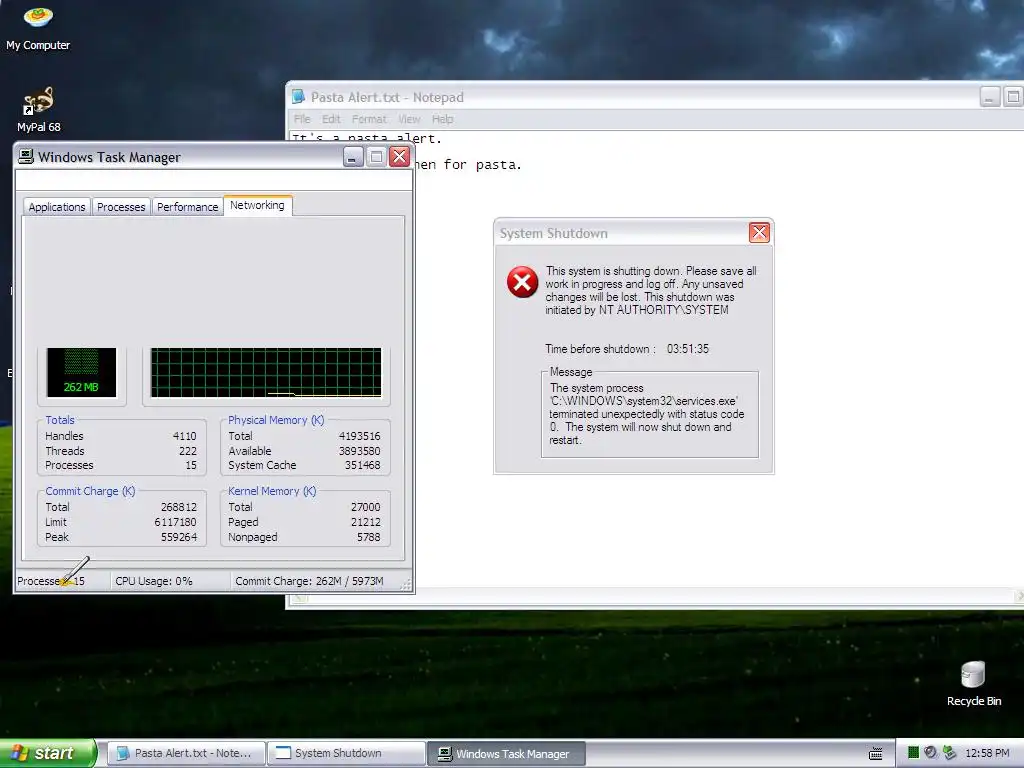Click the network connection tray icon
This screenshot has height=768, width=1024.
click(x=950, y=753)
